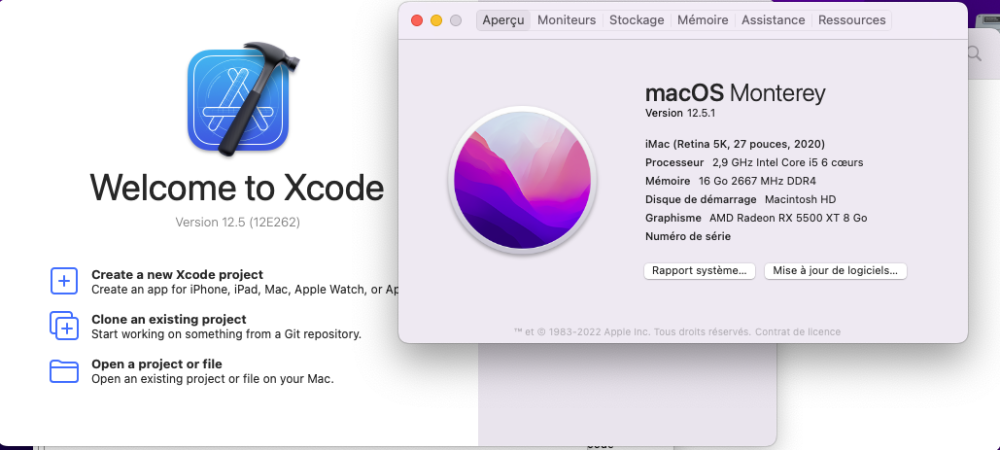Choose Open a project or file
This screenshot has width=1000, height=450.
point(157,365)
